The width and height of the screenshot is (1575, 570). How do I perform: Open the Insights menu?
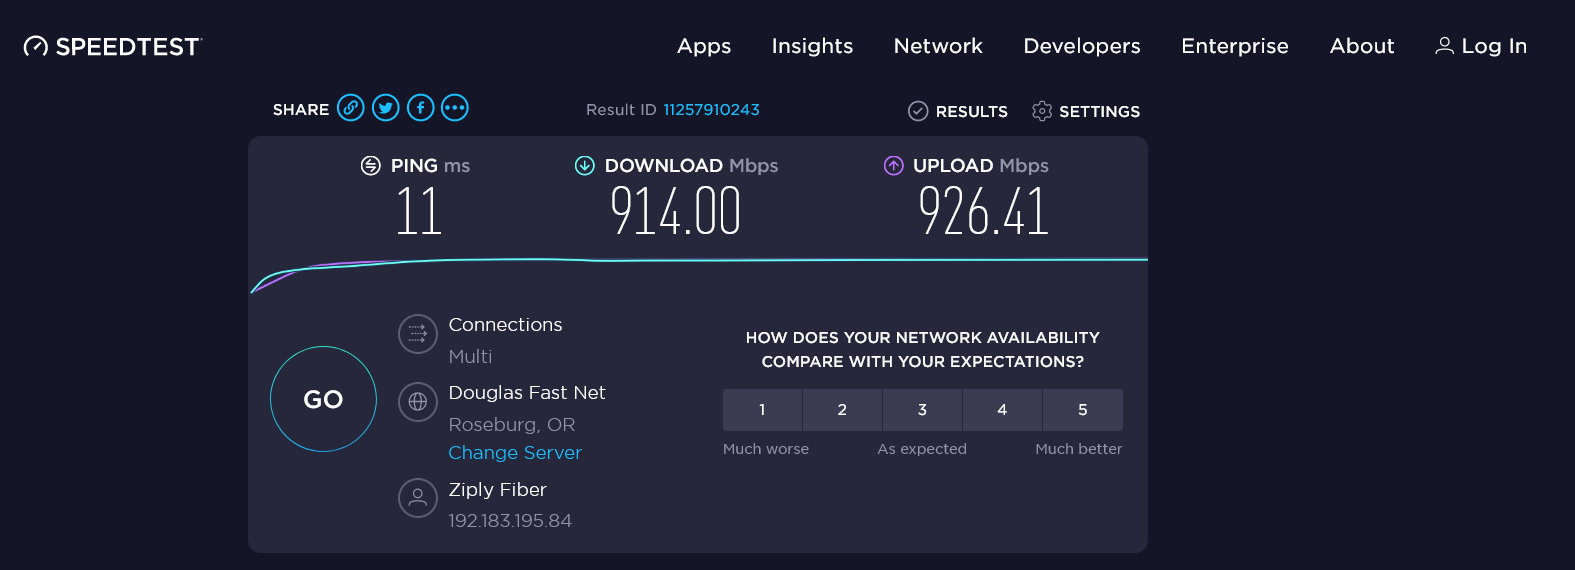pyautogui.click(x=812, y=46)
